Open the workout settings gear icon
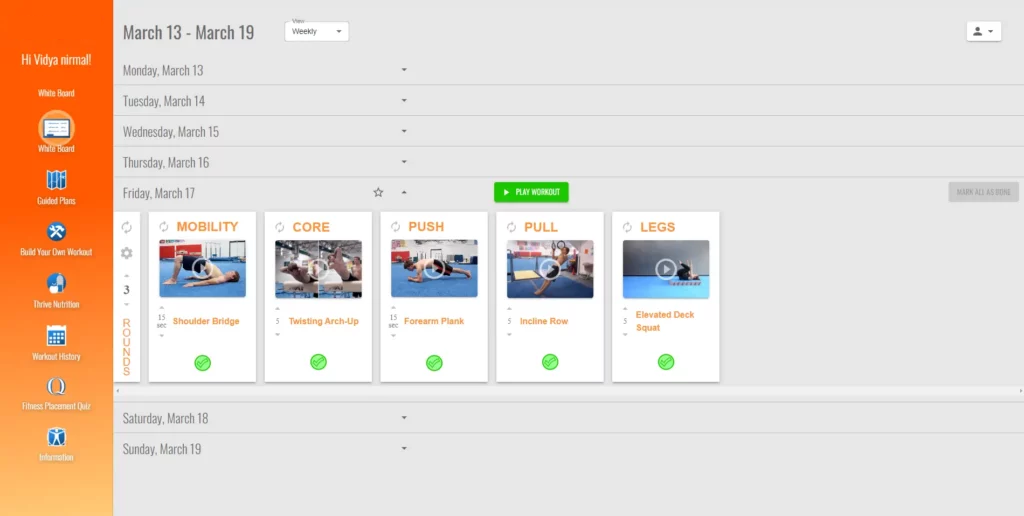The height and width of the screenshot is (516, 1024). [x=127, y=253]
